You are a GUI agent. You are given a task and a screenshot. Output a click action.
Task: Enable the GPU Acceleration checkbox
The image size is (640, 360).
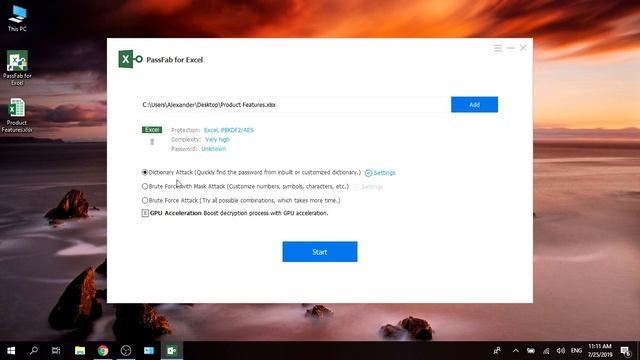coord(145,213)
